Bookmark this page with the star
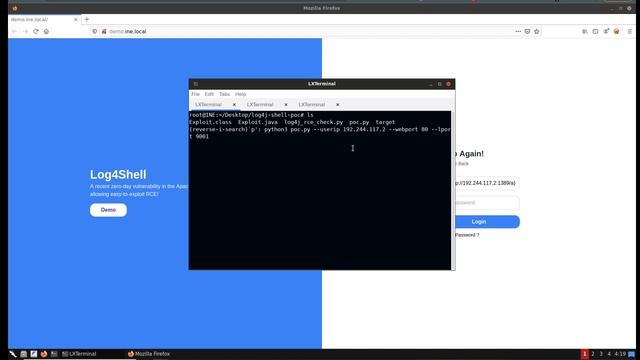The image size is (640, 360). [537, 31]
